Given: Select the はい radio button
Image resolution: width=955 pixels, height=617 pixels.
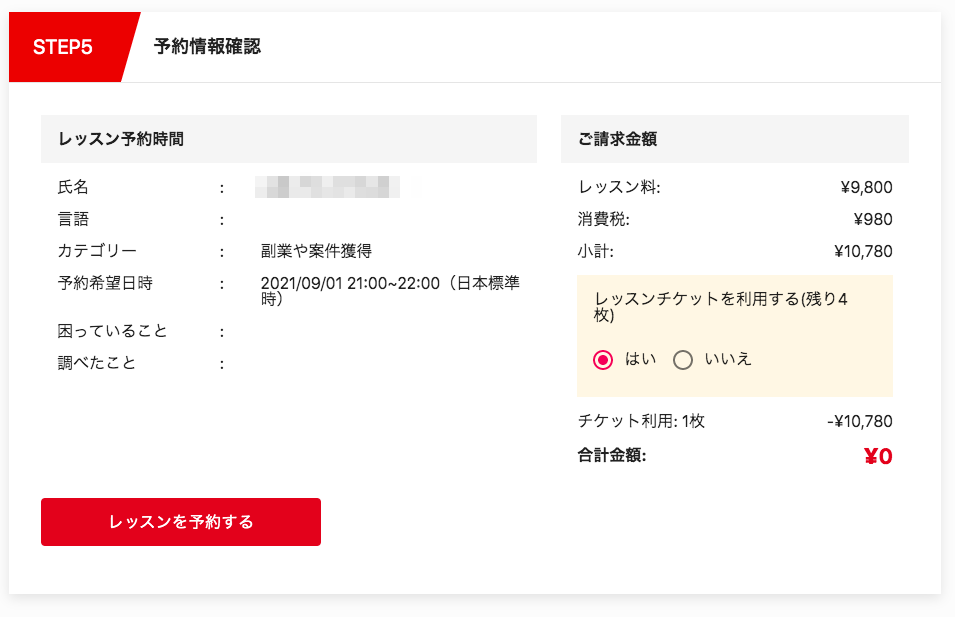Looking at the screenshot, I should 603,360.
